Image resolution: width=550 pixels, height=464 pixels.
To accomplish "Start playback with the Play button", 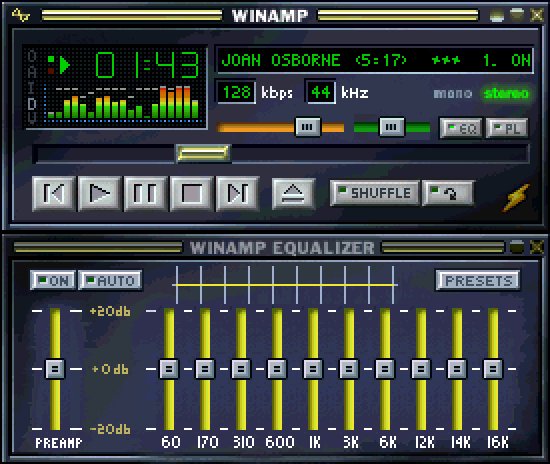I will pos(100,194).
